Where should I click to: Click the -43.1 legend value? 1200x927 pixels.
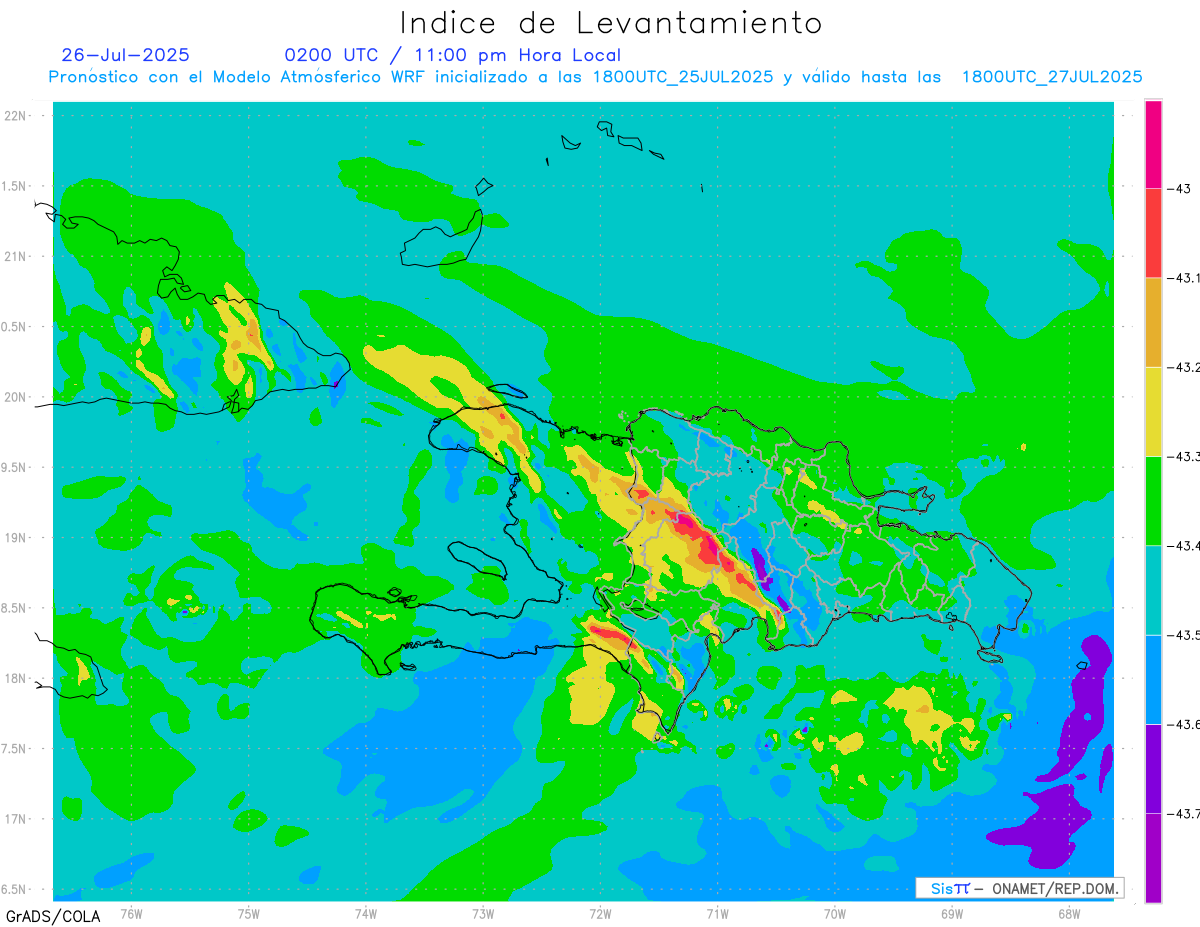pos(1184,278)
